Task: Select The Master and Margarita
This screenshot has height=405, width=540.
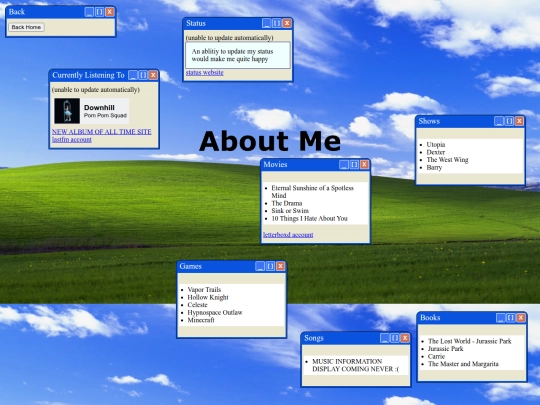Action: pyautogui.click(x=463, y=364)
